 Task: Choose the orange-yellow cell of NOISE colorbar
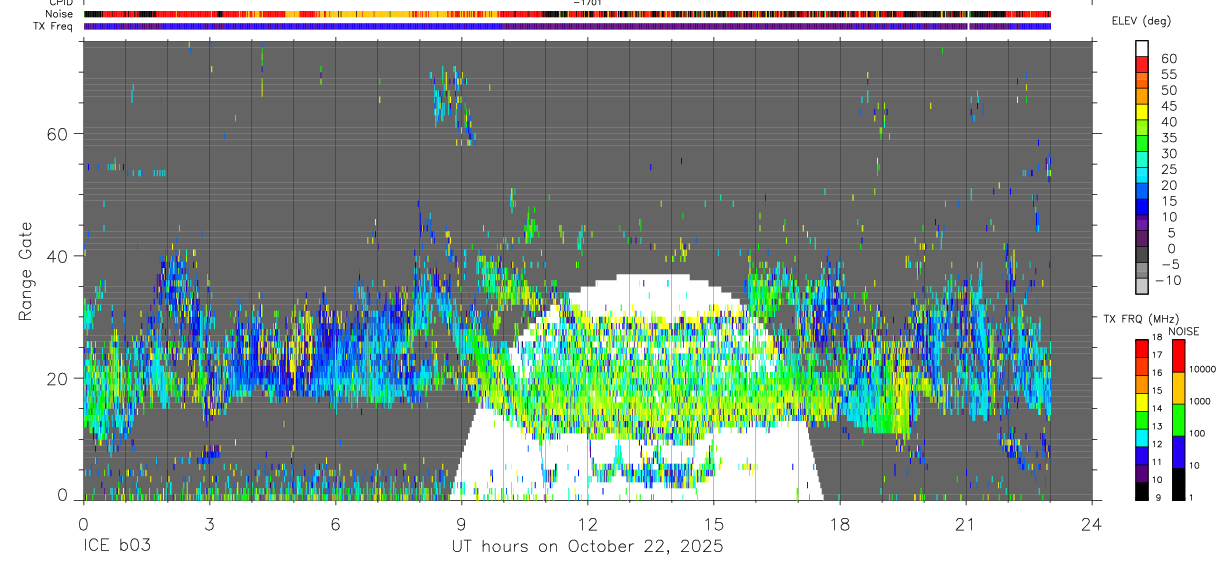pos(1178,388)
